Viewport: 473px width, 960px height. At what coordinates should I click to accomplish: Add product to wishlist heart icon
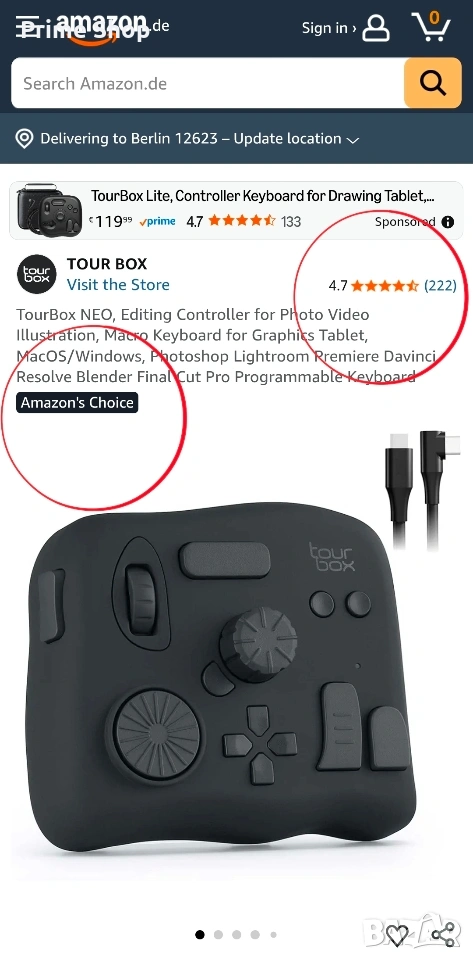coord(397,935)
